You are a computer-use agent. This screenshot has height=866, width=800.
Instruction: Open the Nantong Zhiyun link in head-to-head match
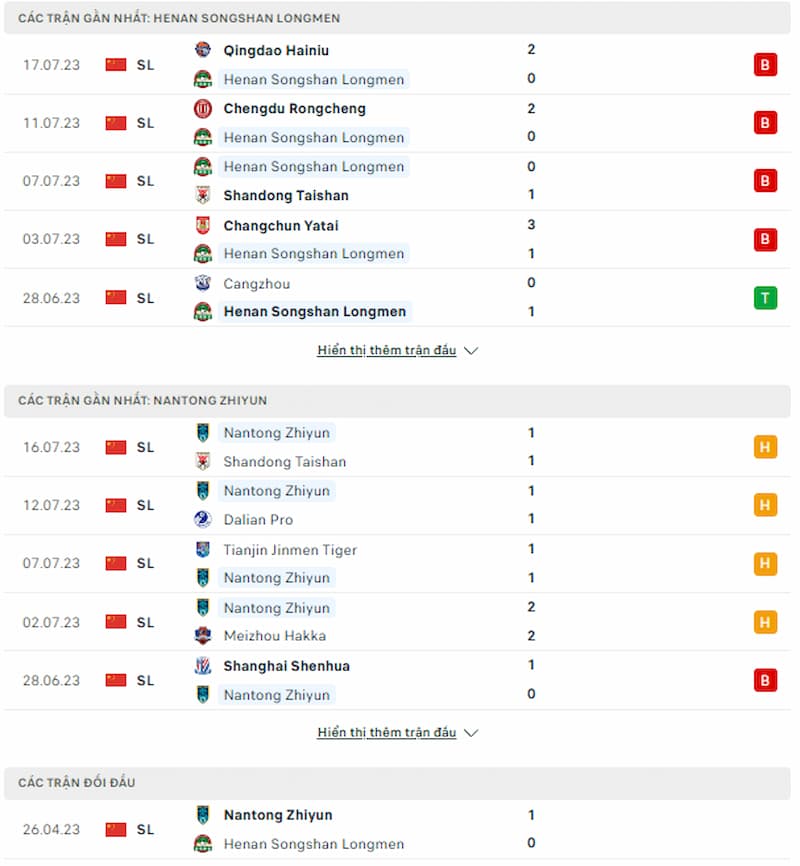pyautogui.click(x=278, y=815)
